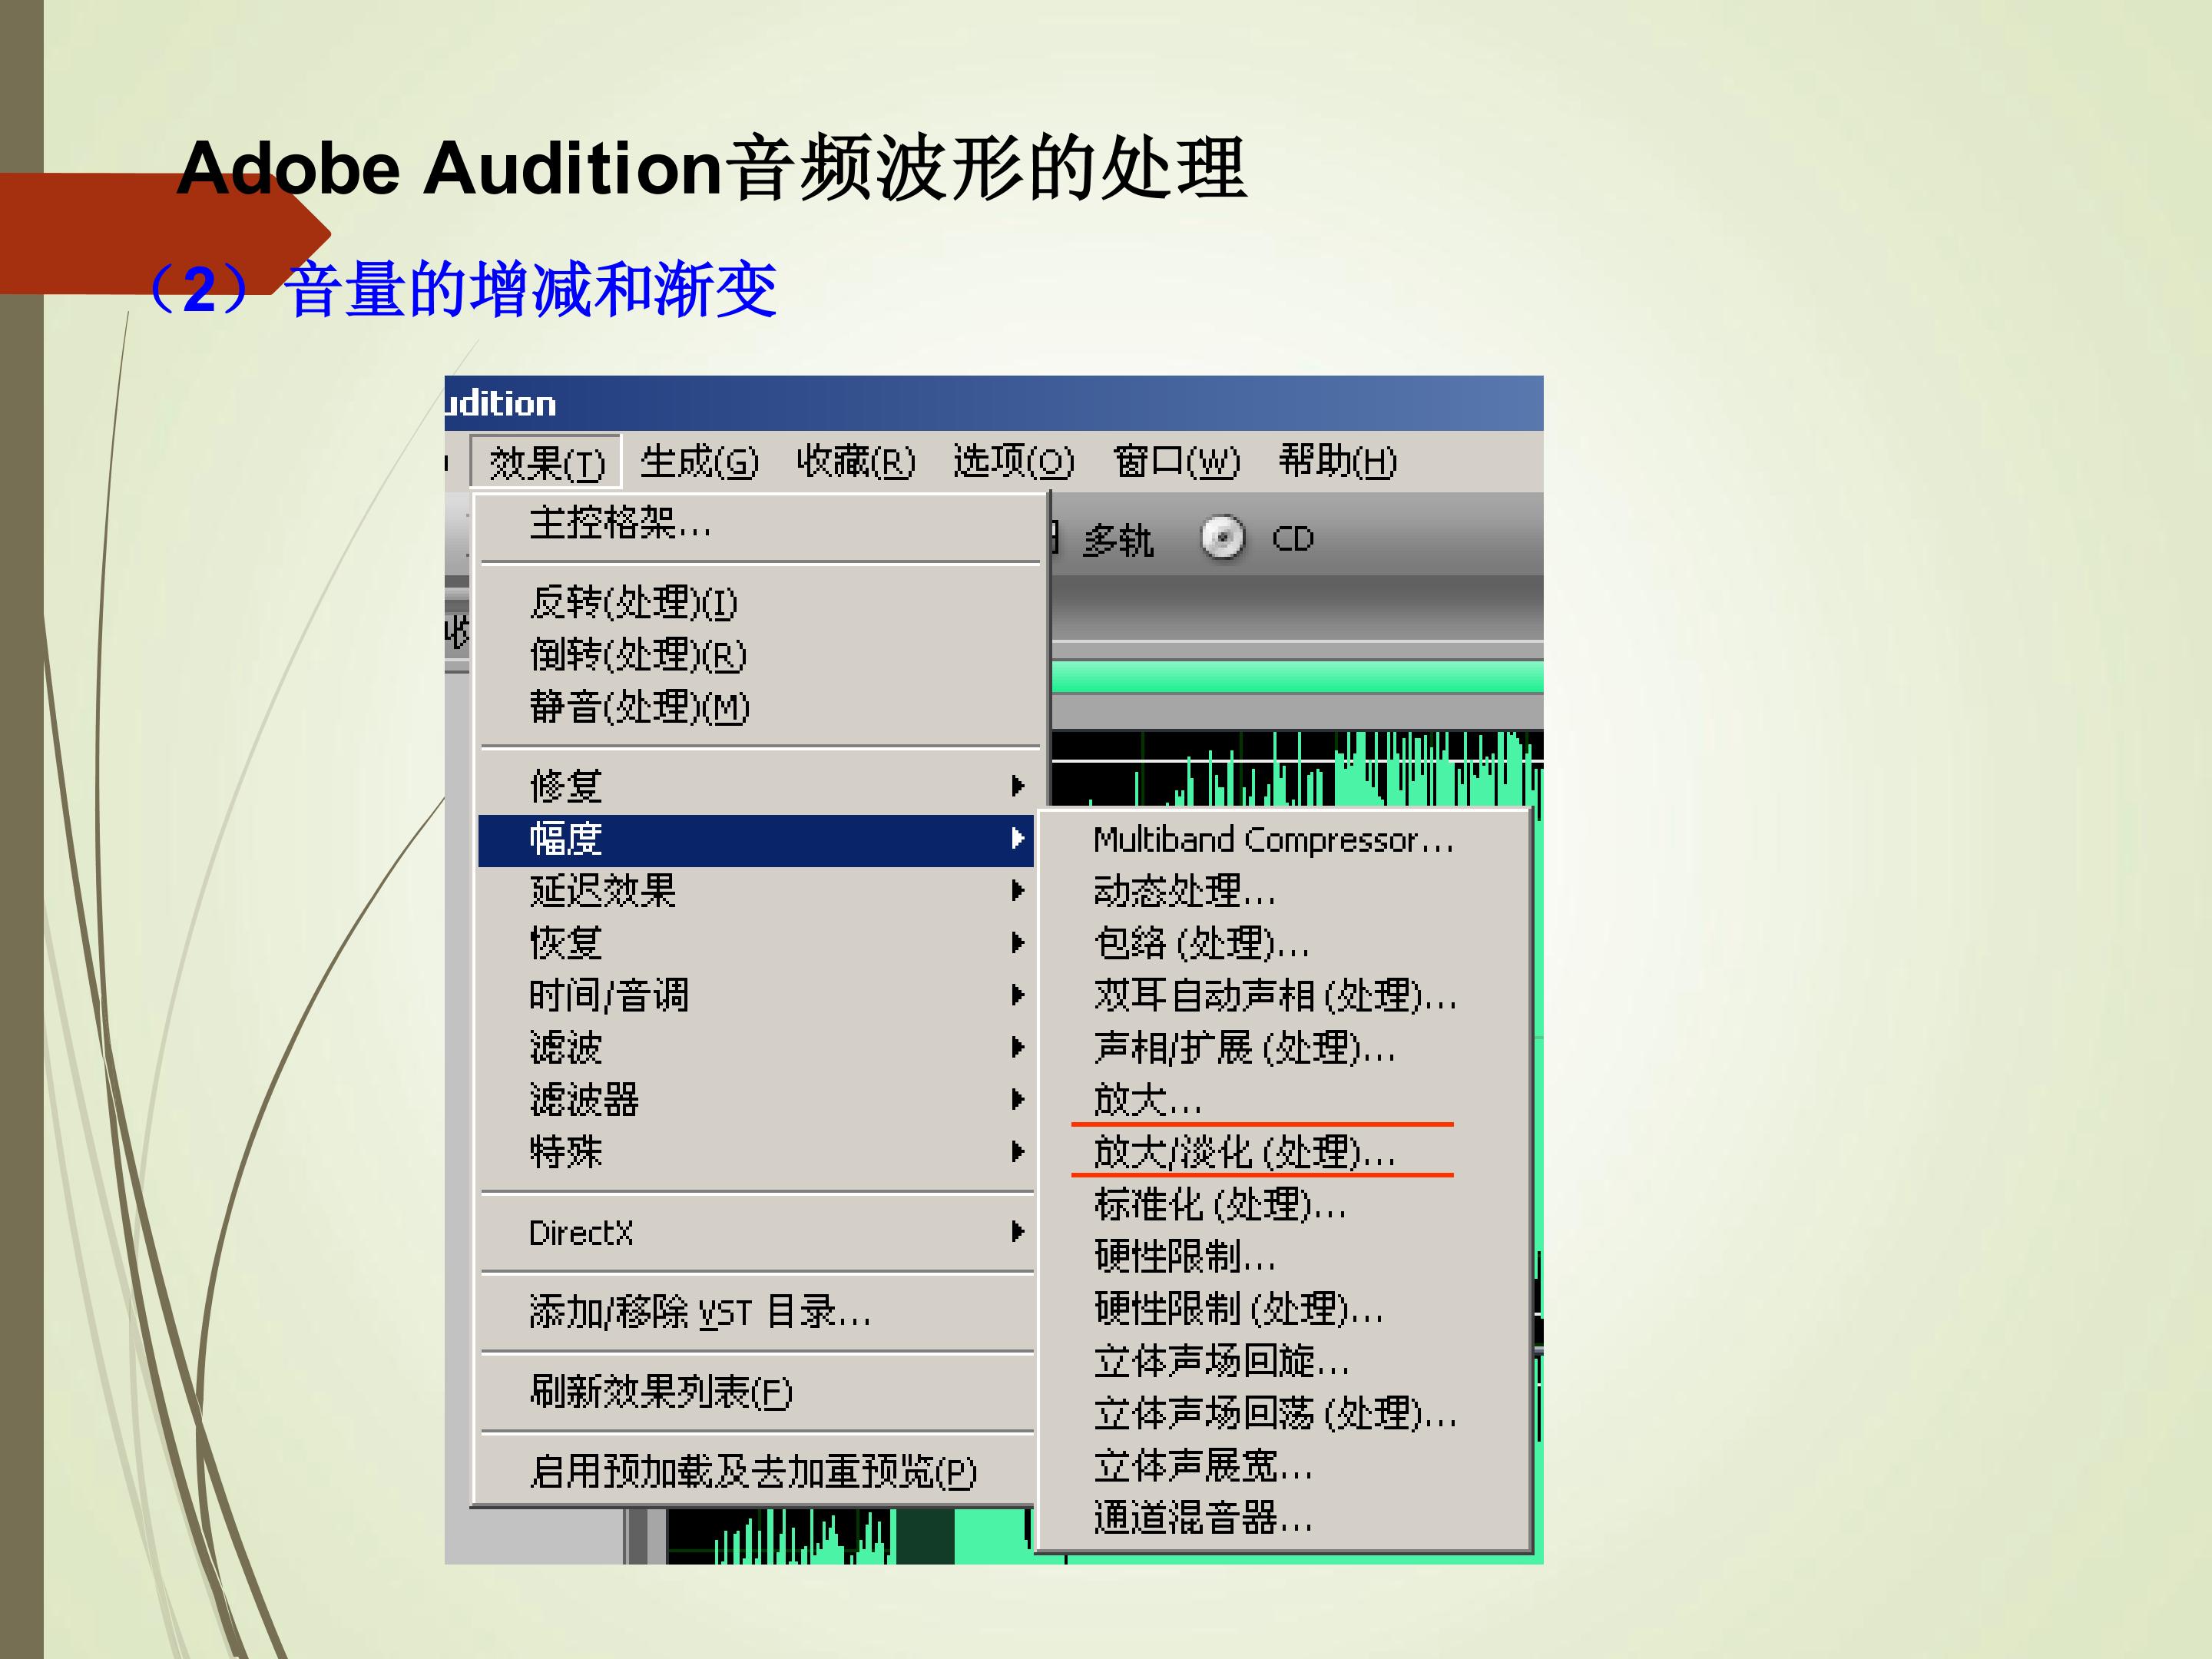
Task: Open the 效果(T) menu
Action: click(x=546, y=462)
